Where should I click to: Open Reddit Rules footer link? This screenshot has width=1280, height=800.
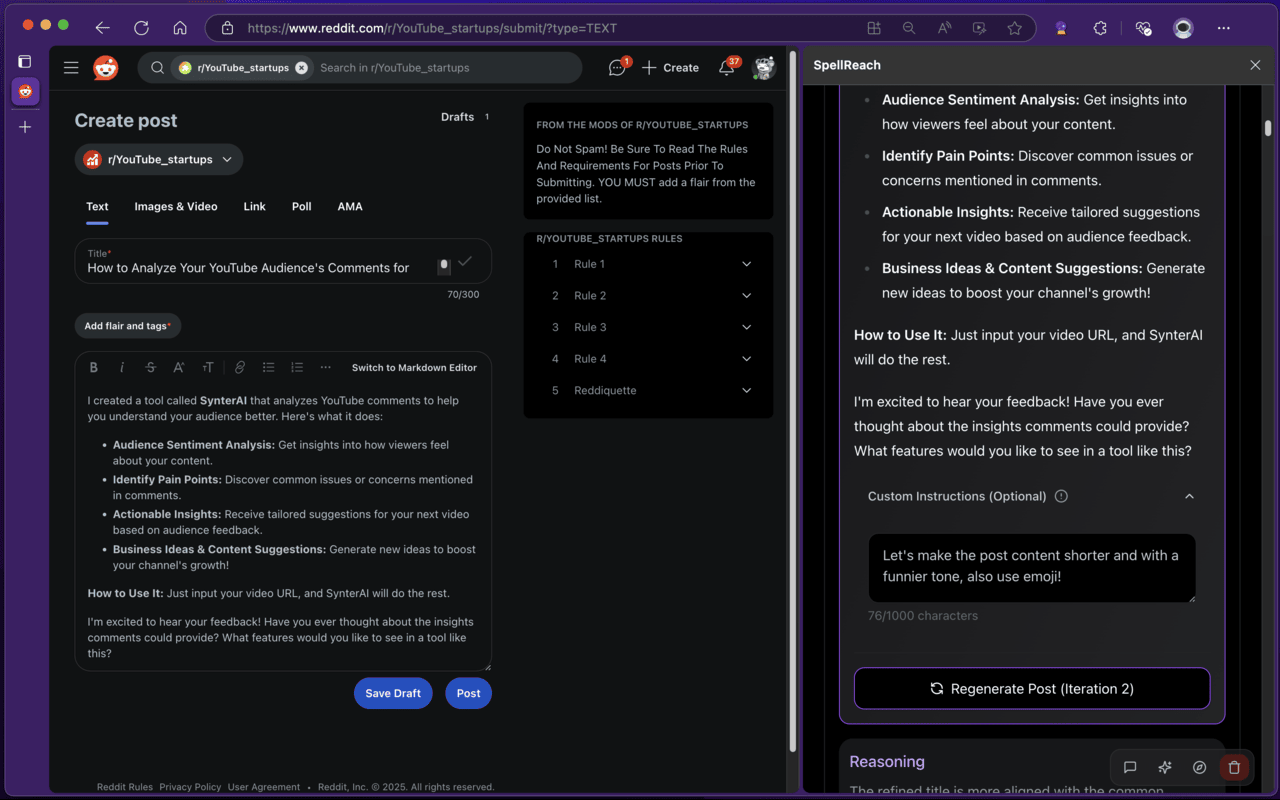click(x=125, y=787)
